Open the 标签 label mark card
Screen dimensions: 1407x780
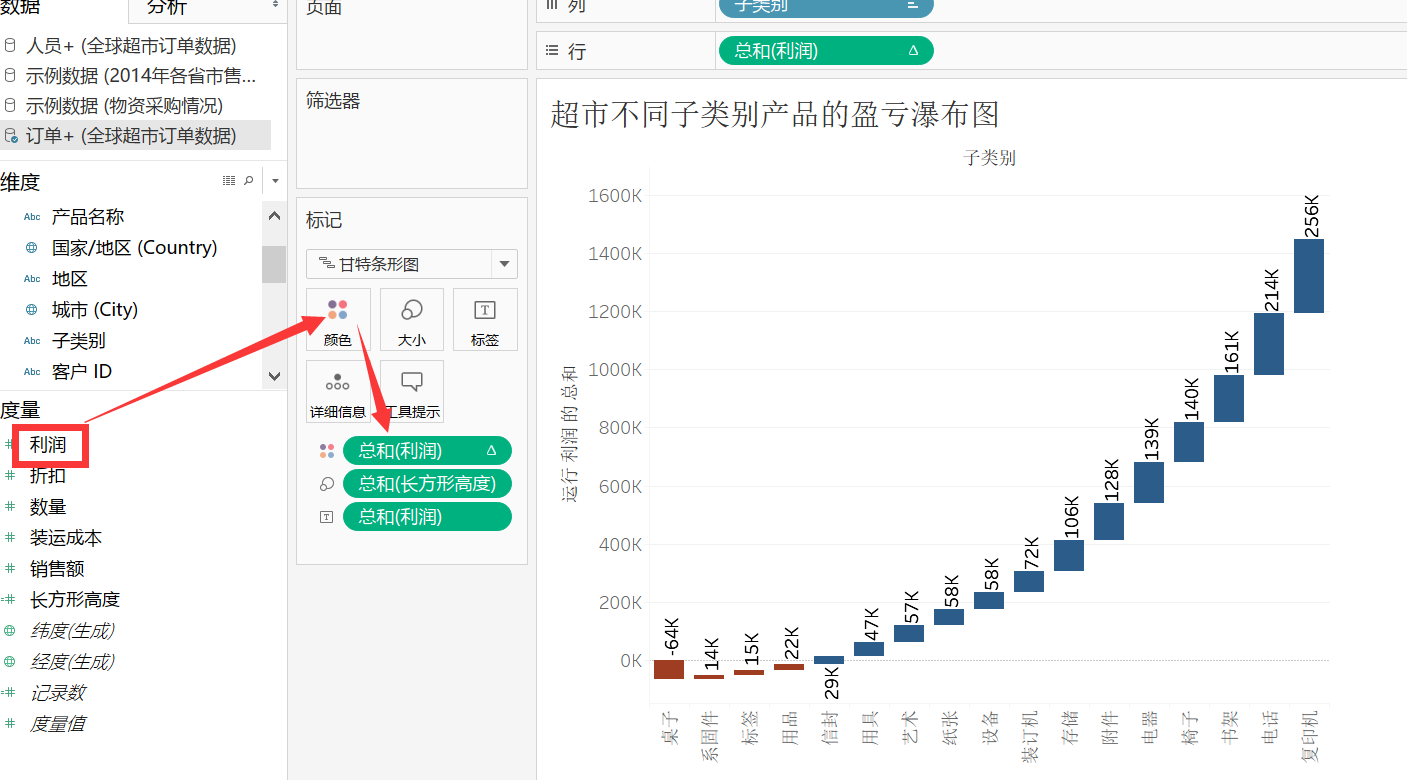click(x=485, y=320)
